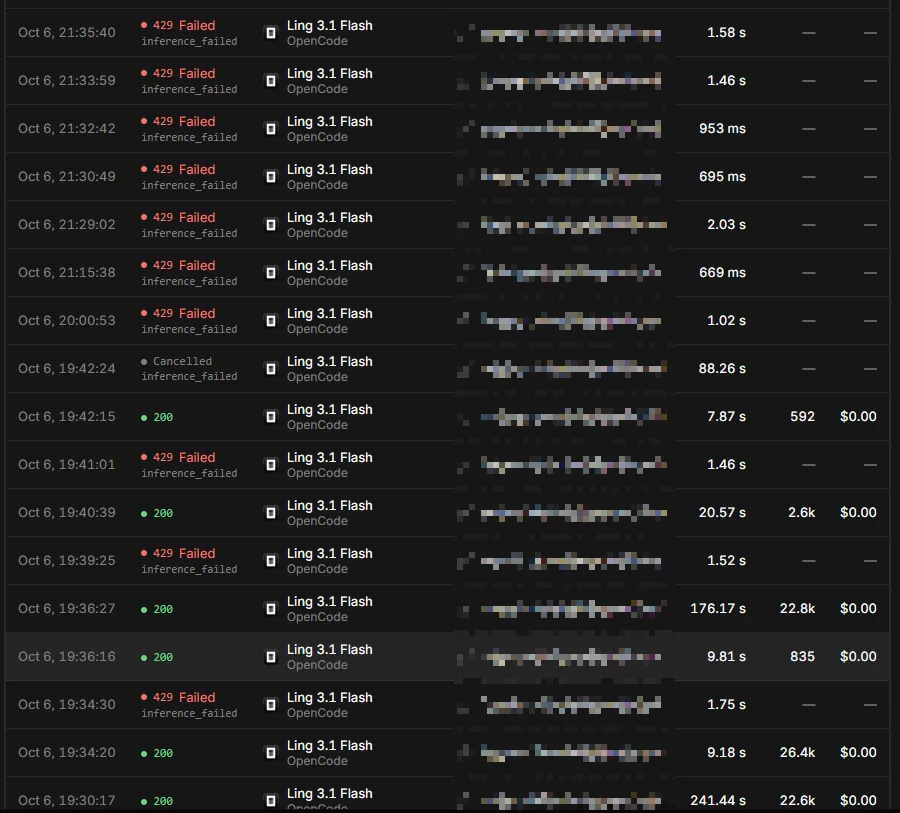The image size is (900, 813).
Task: Click the app icon in the 20:00:53 row
Action: pos(270,320)
